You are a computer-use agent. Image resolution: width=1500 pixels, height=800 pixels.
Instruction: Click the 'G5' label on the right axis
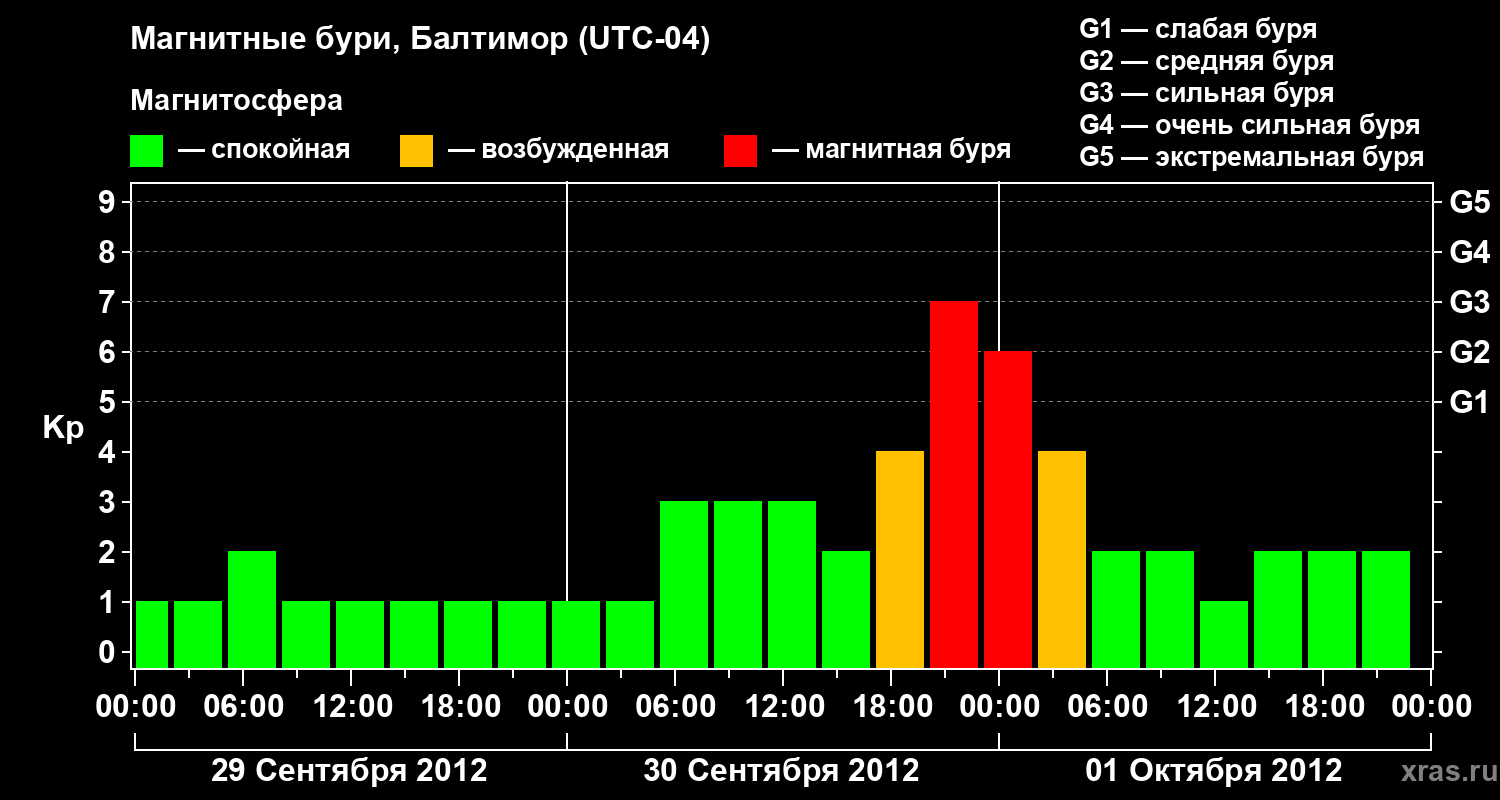click(x=1469, y=202)
